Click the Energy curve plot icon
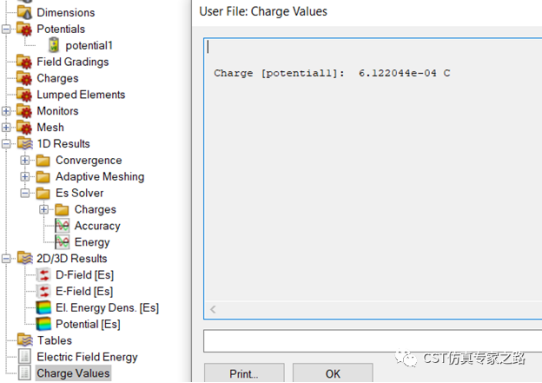Viewport: 542px width, 383px height. coord(62,242)
